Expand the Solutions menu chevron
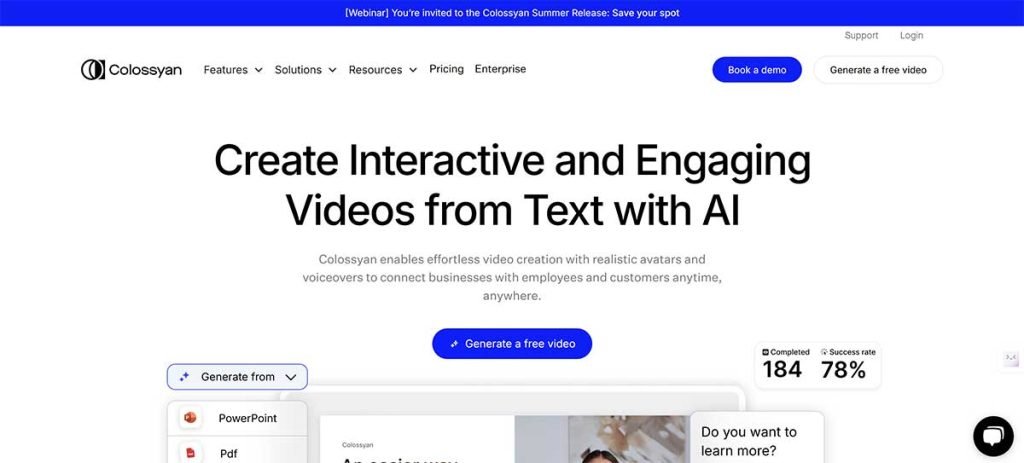 pos(332,70)
